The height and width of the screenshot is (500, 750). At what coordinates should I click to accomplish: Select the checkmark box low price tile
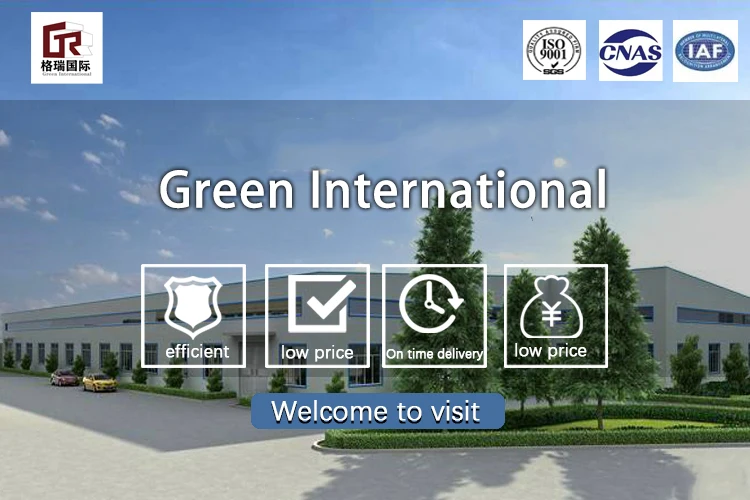pyautogui.click(x=317, y=316)
